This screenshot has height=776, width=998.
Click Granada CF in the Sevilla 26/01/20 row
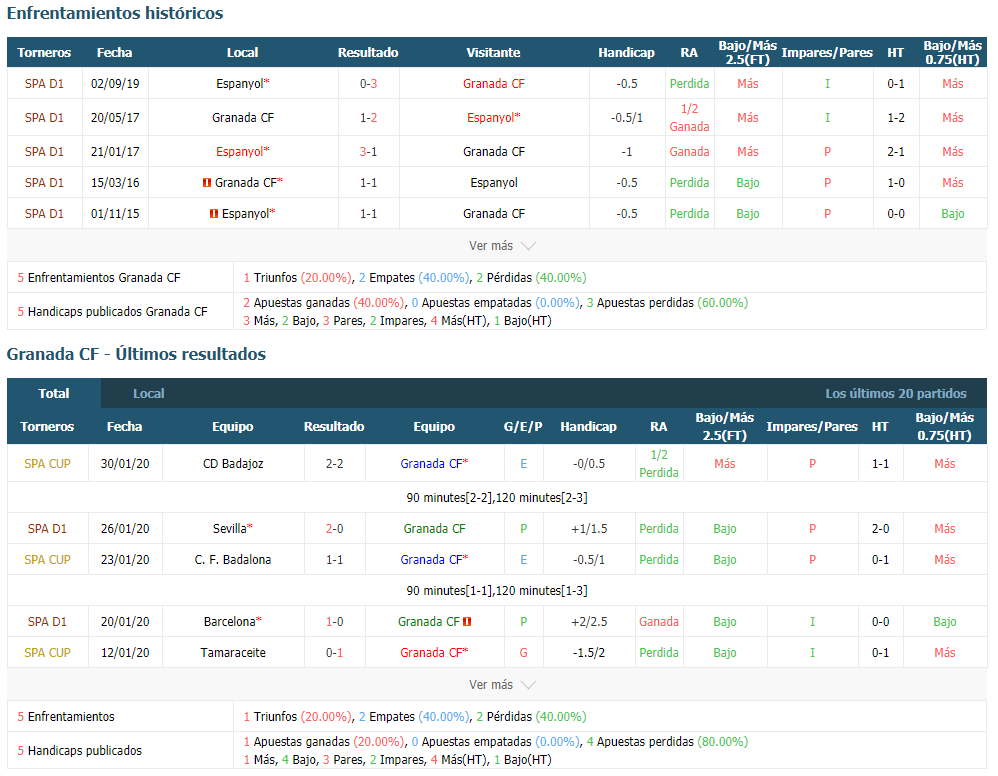pos(434,529)
